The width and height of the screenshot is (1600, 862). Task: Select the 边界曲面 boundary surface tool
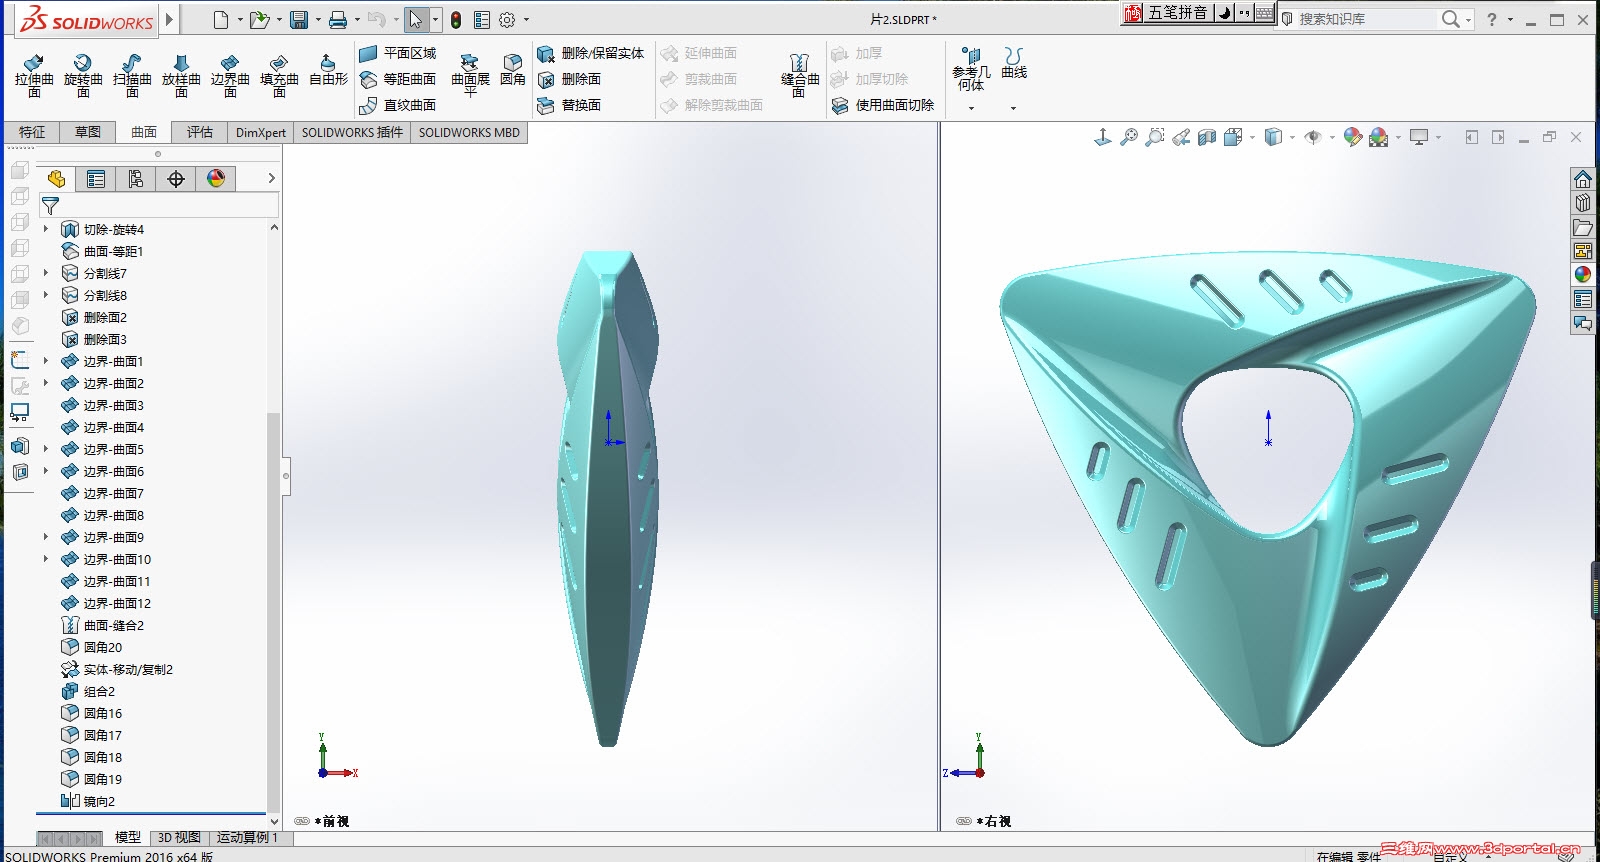[230, 75]
